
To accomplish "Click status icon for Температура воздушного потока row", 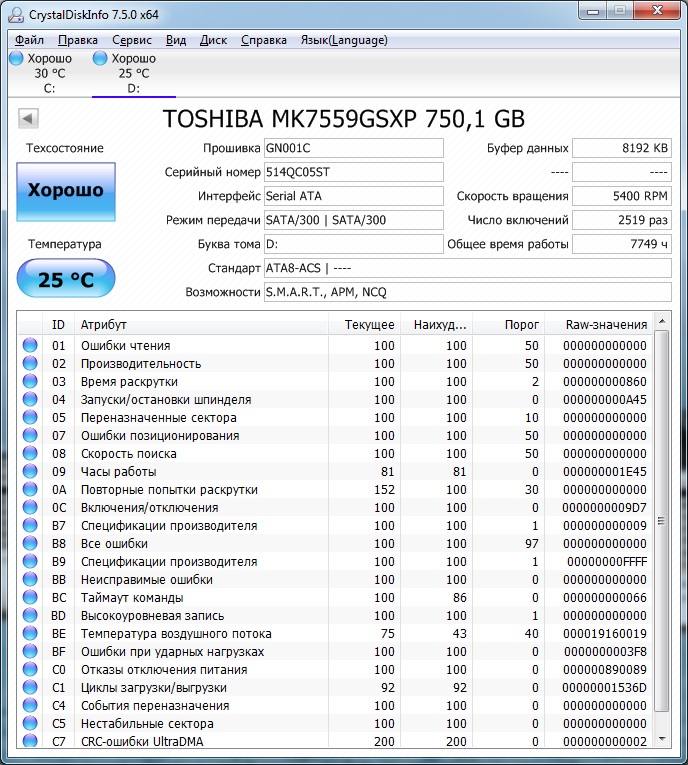I will 30,633.
